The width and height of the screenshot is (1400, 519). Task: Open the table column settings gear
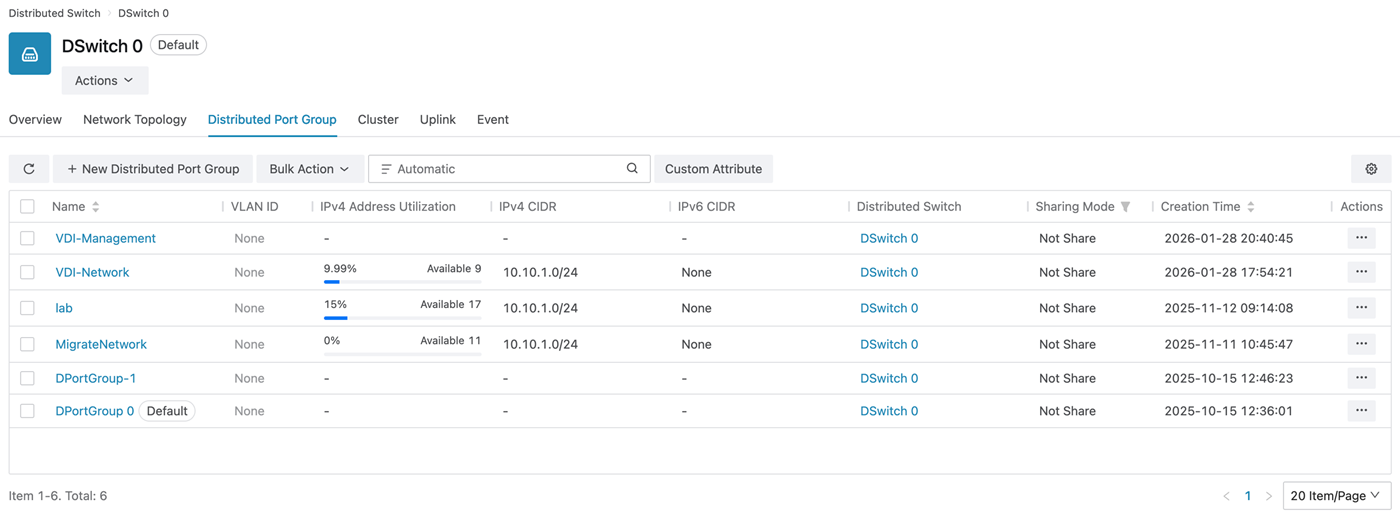[1371, 169]
